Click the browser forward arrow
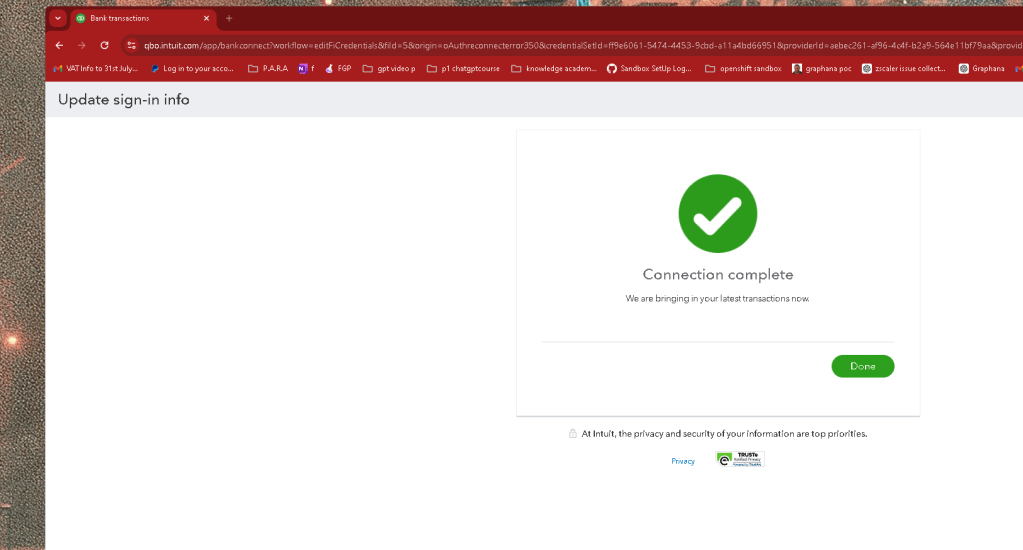The image size is (1023, 550). tap(82, 45)
